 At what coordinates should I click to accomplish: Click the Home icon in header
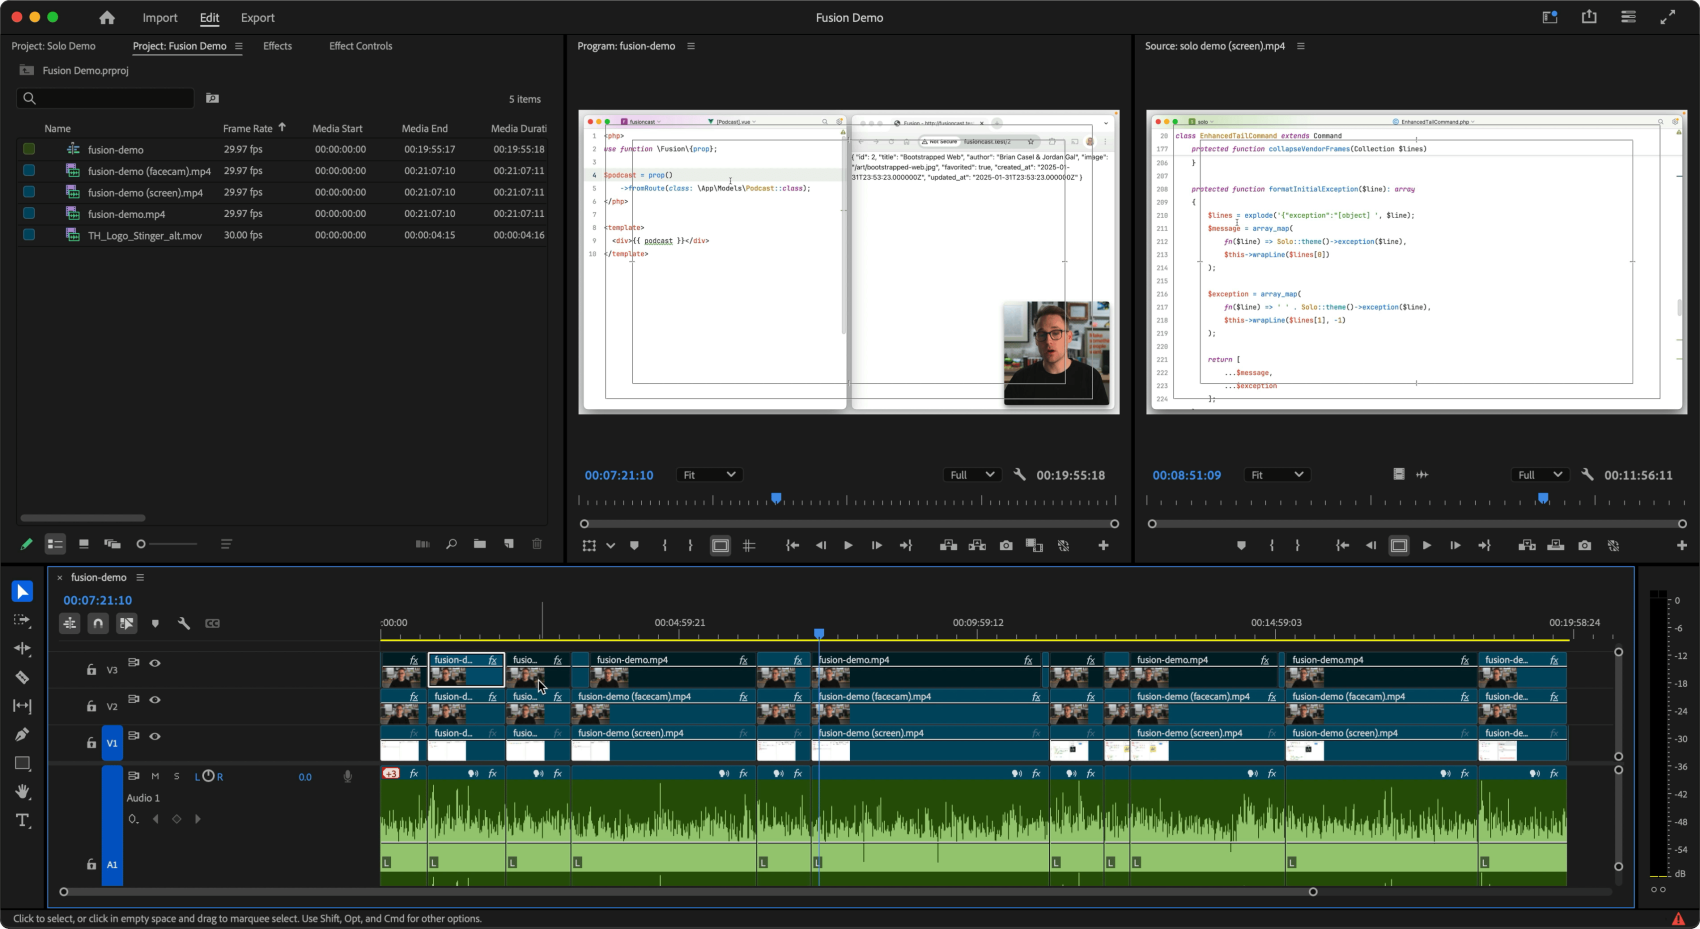[x=107, y=18]
